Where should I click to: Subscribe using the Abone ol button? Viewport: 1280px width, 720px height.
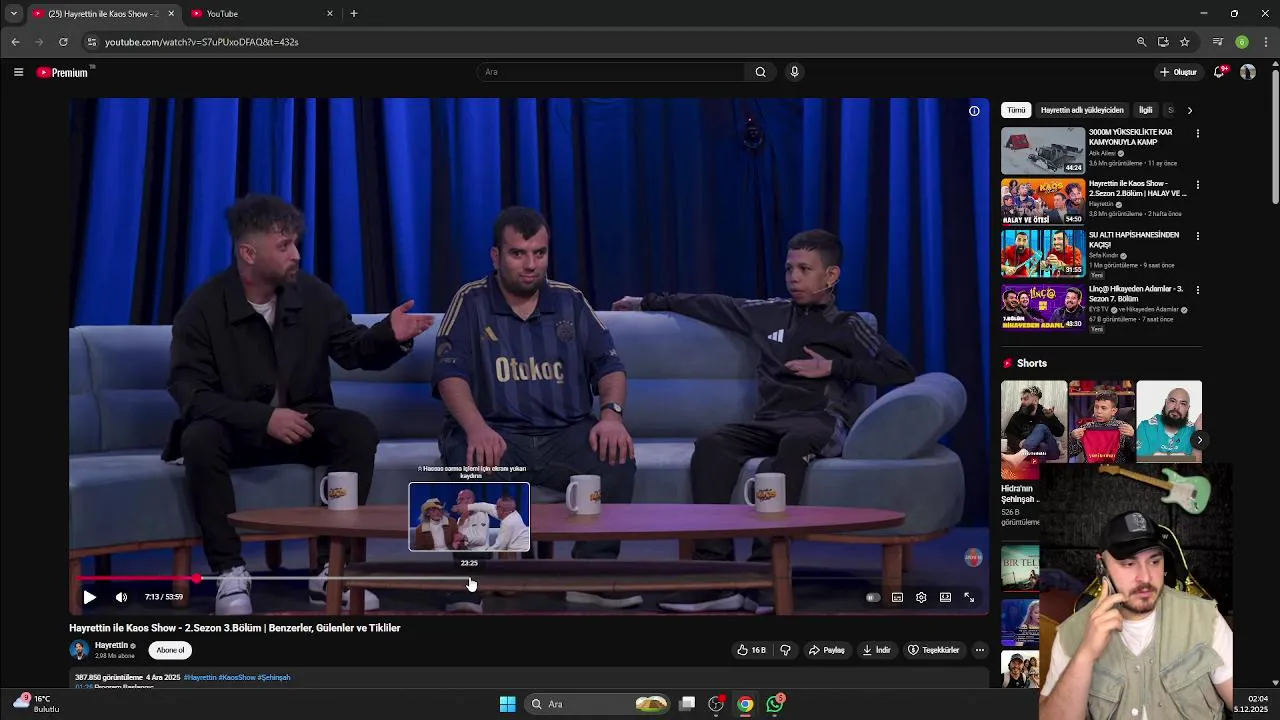170,650
